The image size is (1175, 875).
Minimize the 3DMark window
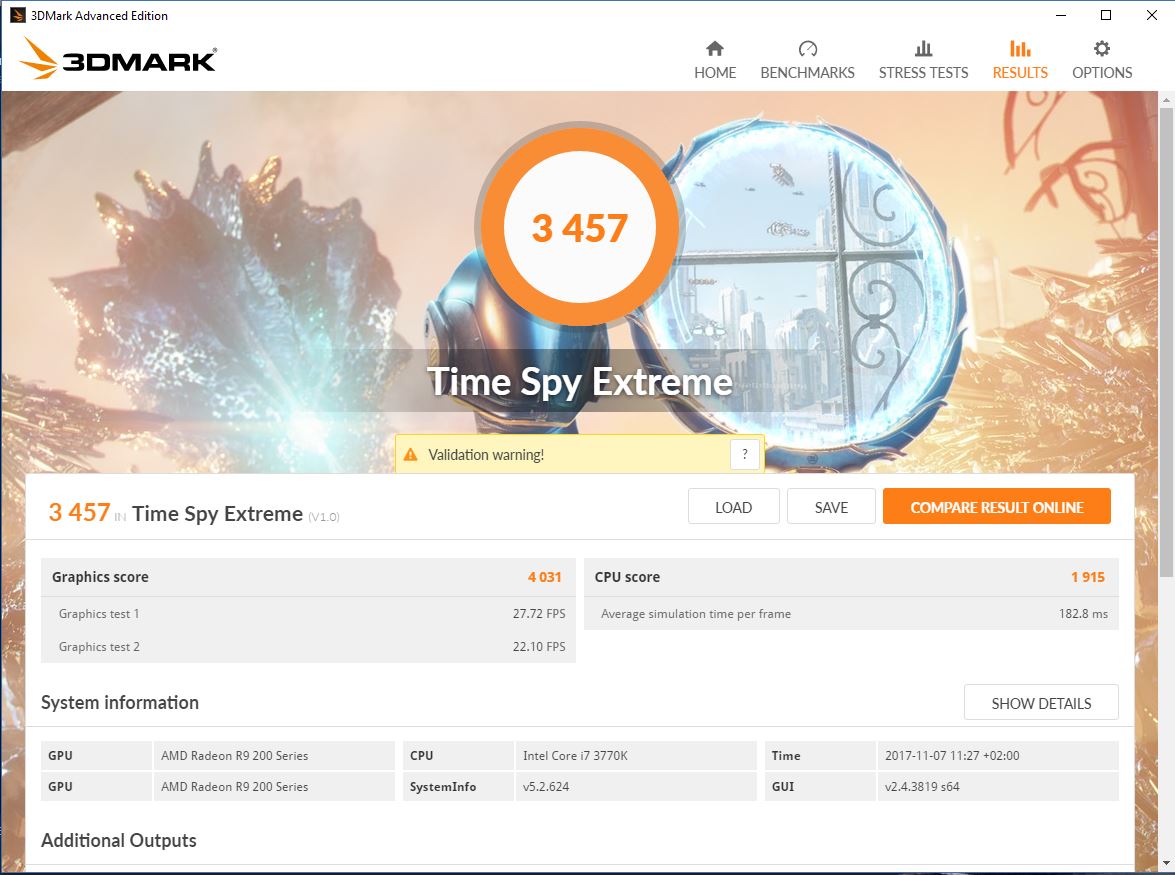1061,15
